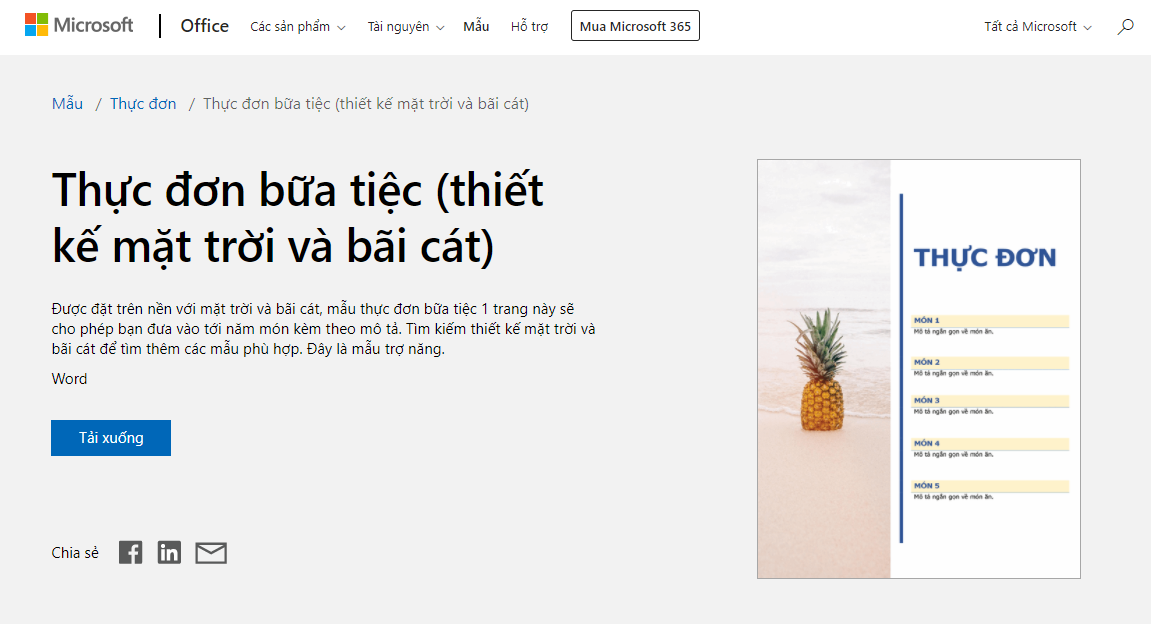
Task: Click the "Tải xuống" download button
Action: (x=110, y=437)
